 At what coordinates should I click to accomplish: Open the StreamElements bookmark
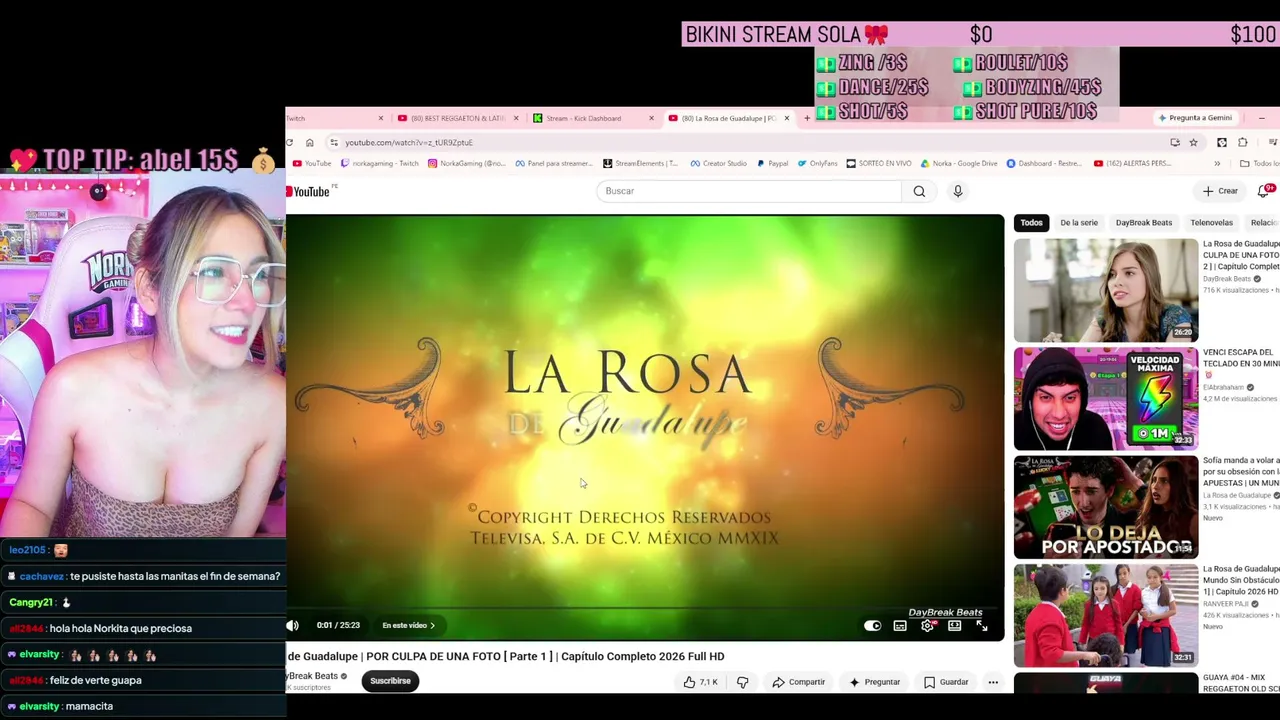coord(641,163)
